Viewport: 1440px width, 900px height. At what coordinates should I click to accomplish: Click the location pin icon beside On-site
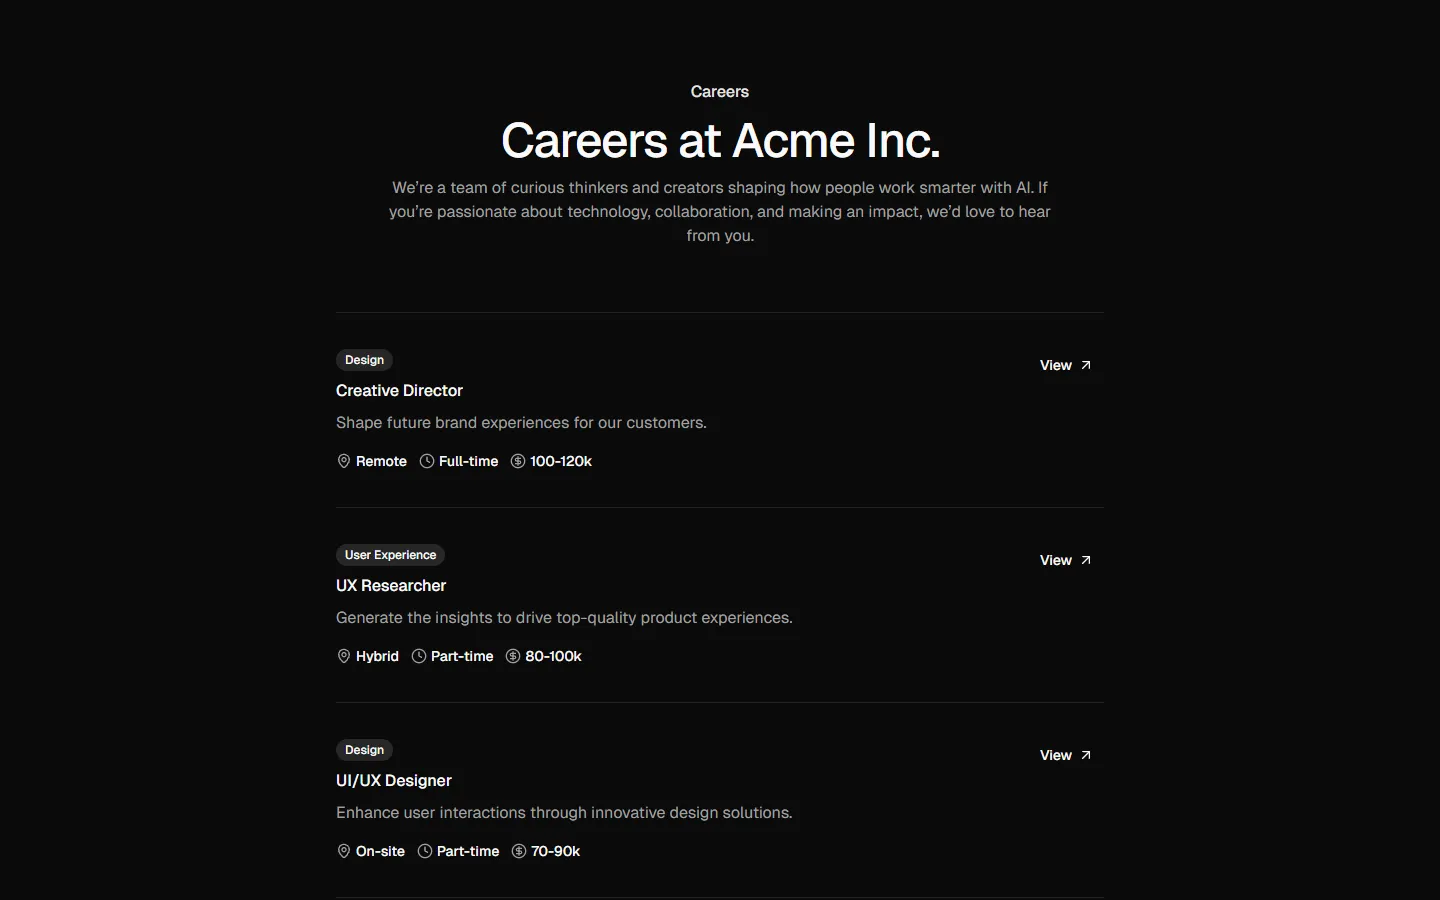(x=343, y=851)
